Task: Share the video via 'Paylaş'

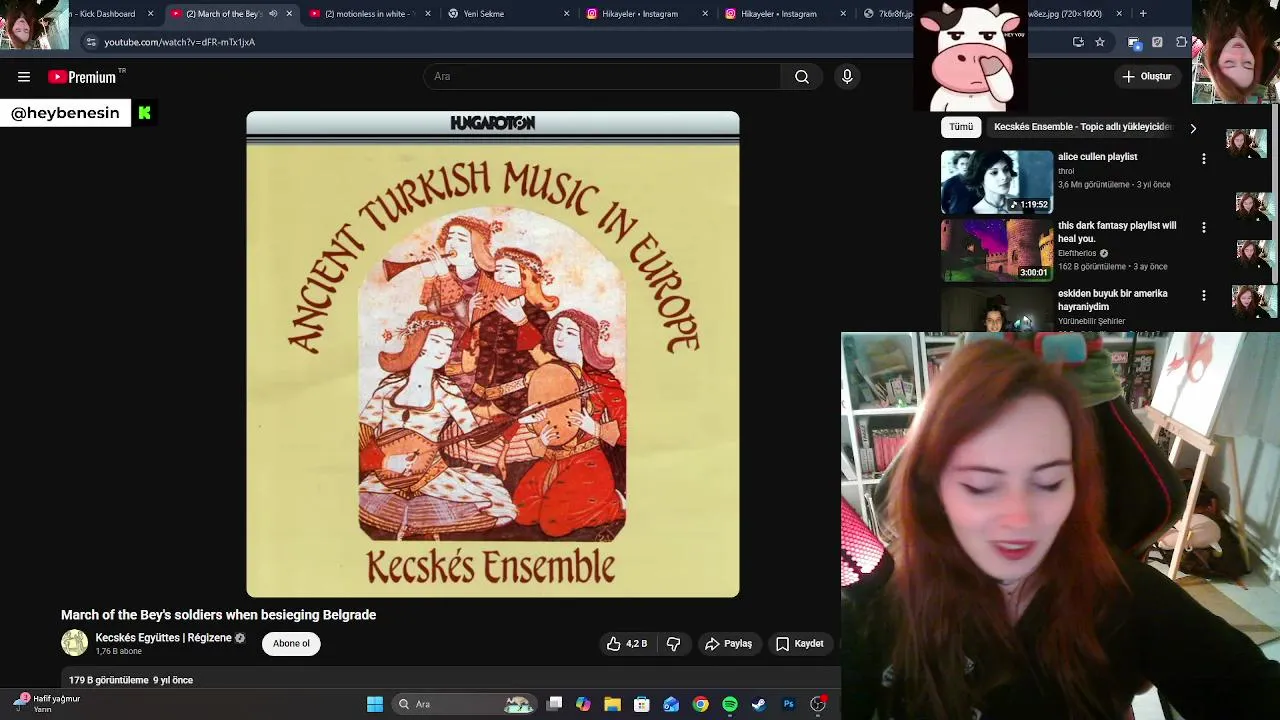Action: pos(728,644)
